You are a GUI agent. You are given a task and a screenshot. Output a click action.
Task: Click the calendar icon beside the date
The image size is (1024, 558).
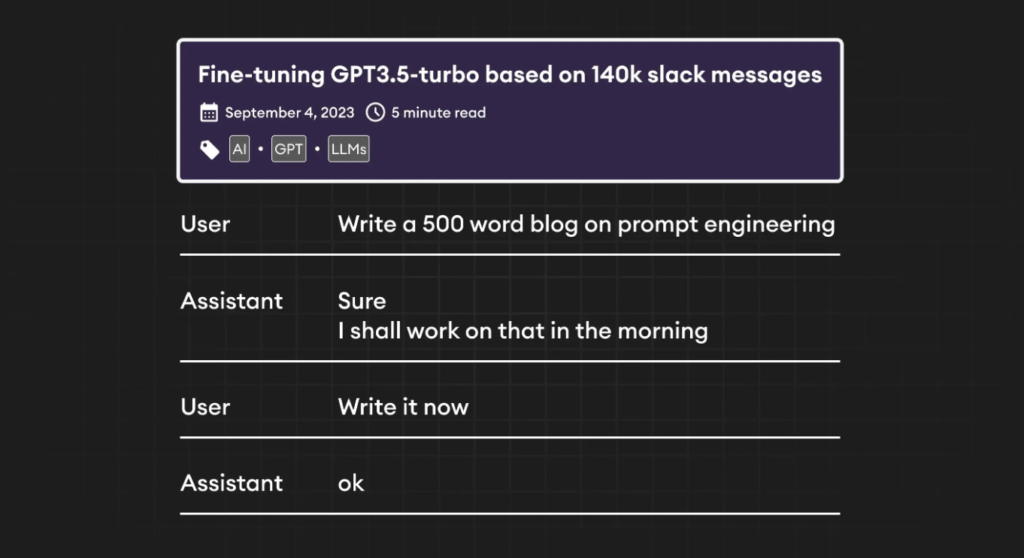pyautogui.click(x=208, y=112)
